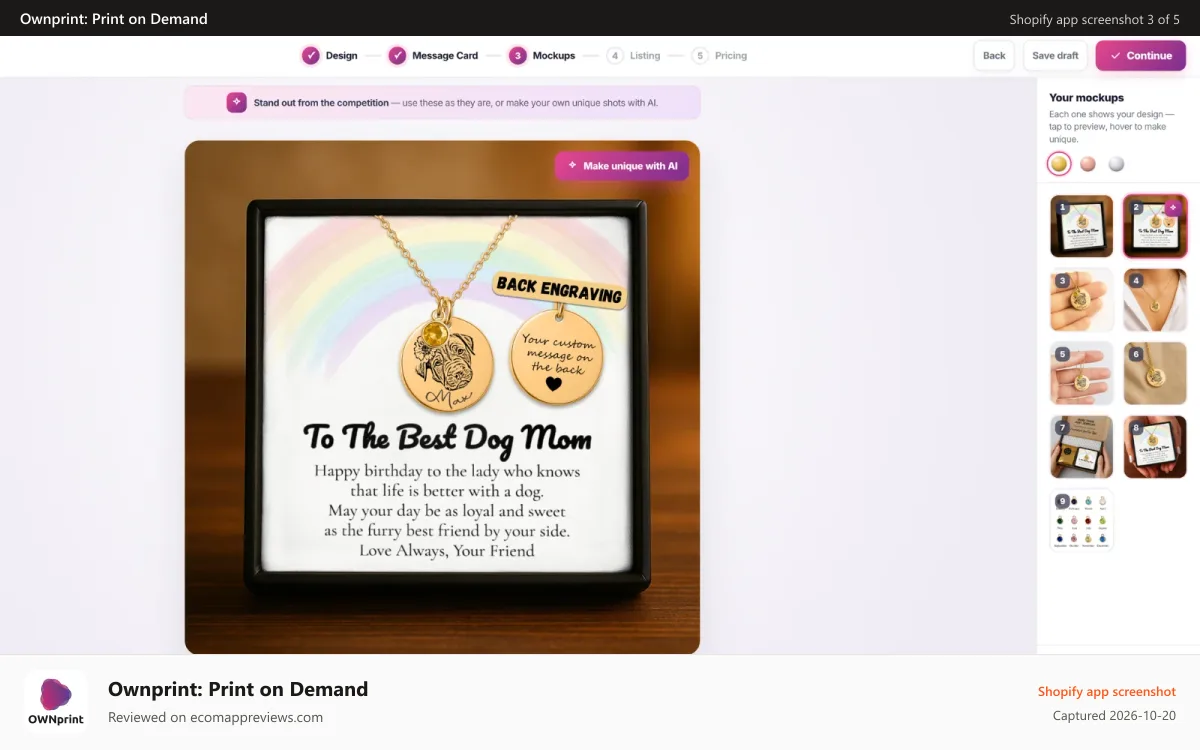The height and width of the screenshot is (750, 1200).
Task: Click the main mockup preview image
Action: click(442, 397)
